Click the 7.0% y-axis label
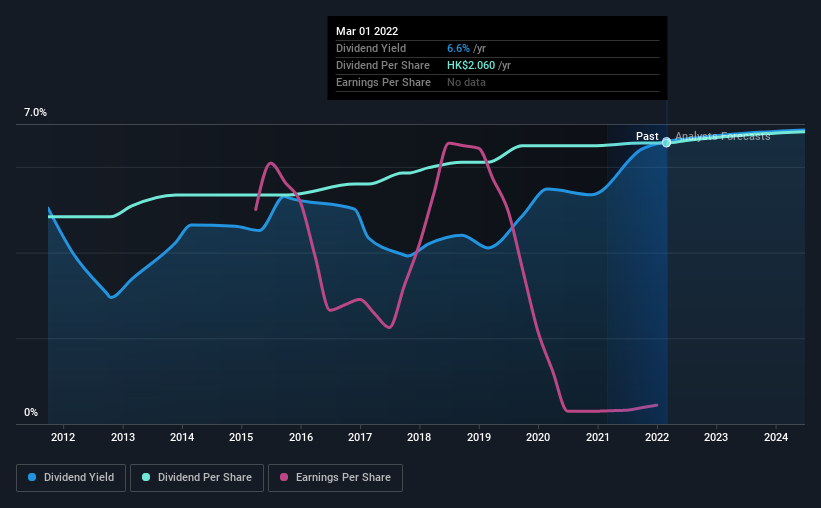 tap(35, 113)
